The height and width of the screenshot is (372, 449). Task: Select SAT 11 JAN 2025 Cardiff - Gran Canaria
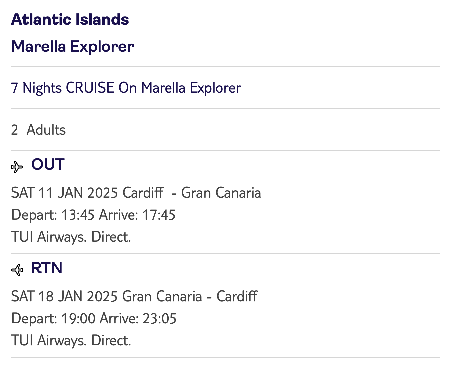(136, 193)
